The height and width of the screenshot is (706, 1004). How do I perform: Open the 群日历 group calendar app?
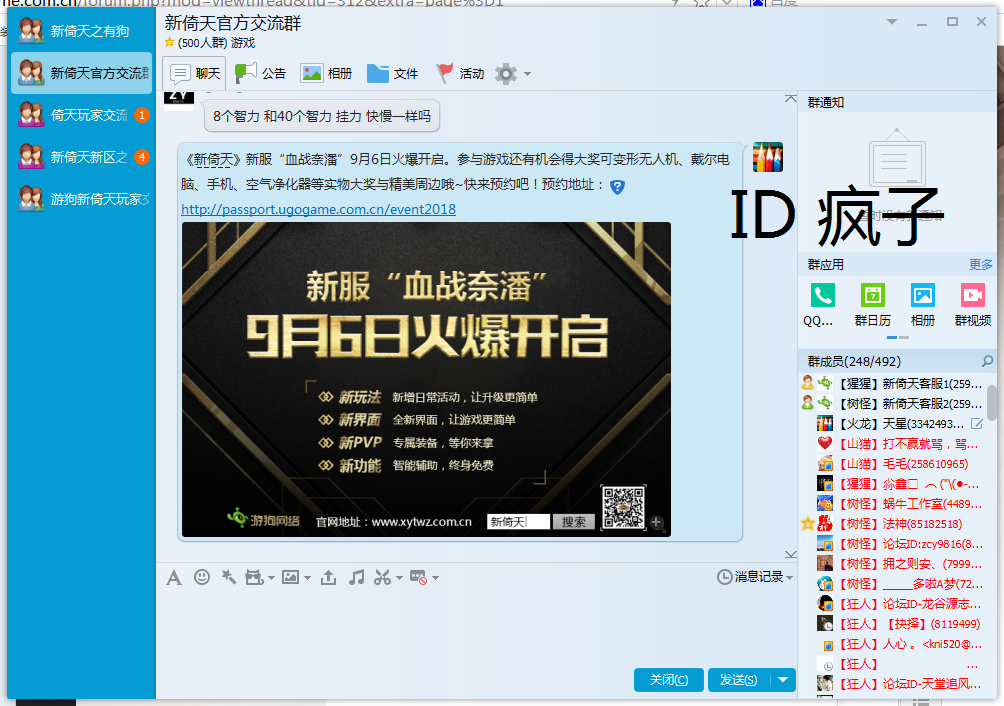pos(871,297)
